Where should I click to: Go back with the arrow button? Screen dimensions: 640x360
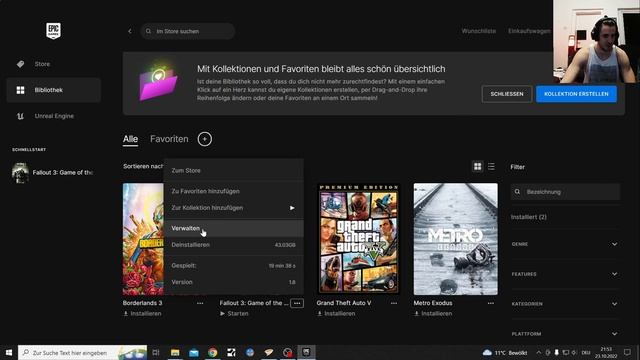pyautogui.click(x=130, y=31)
